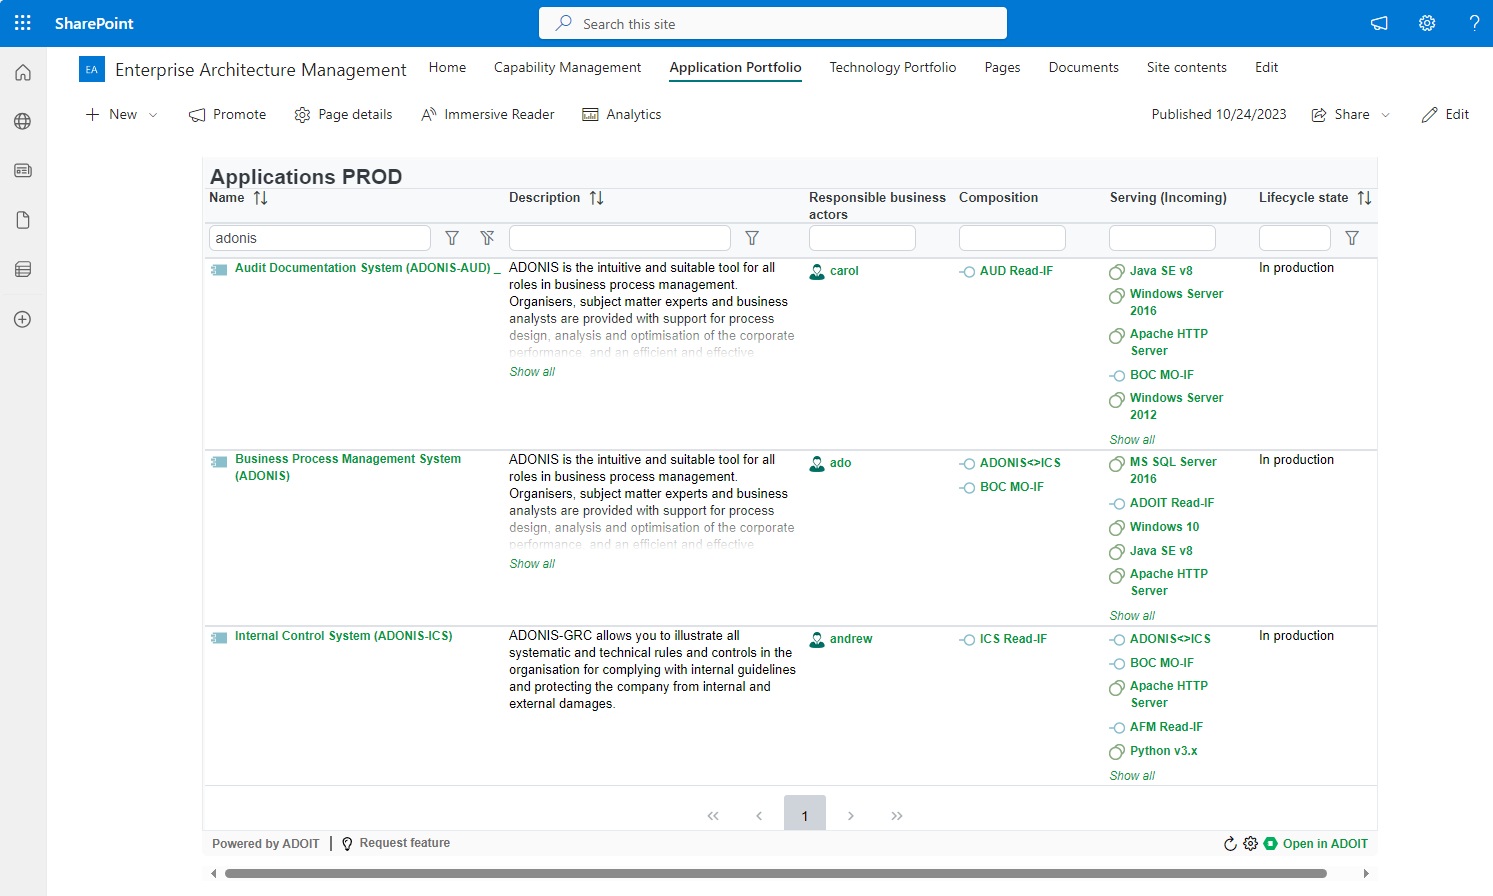
Task: Go to first page of results
Action: 713,816
